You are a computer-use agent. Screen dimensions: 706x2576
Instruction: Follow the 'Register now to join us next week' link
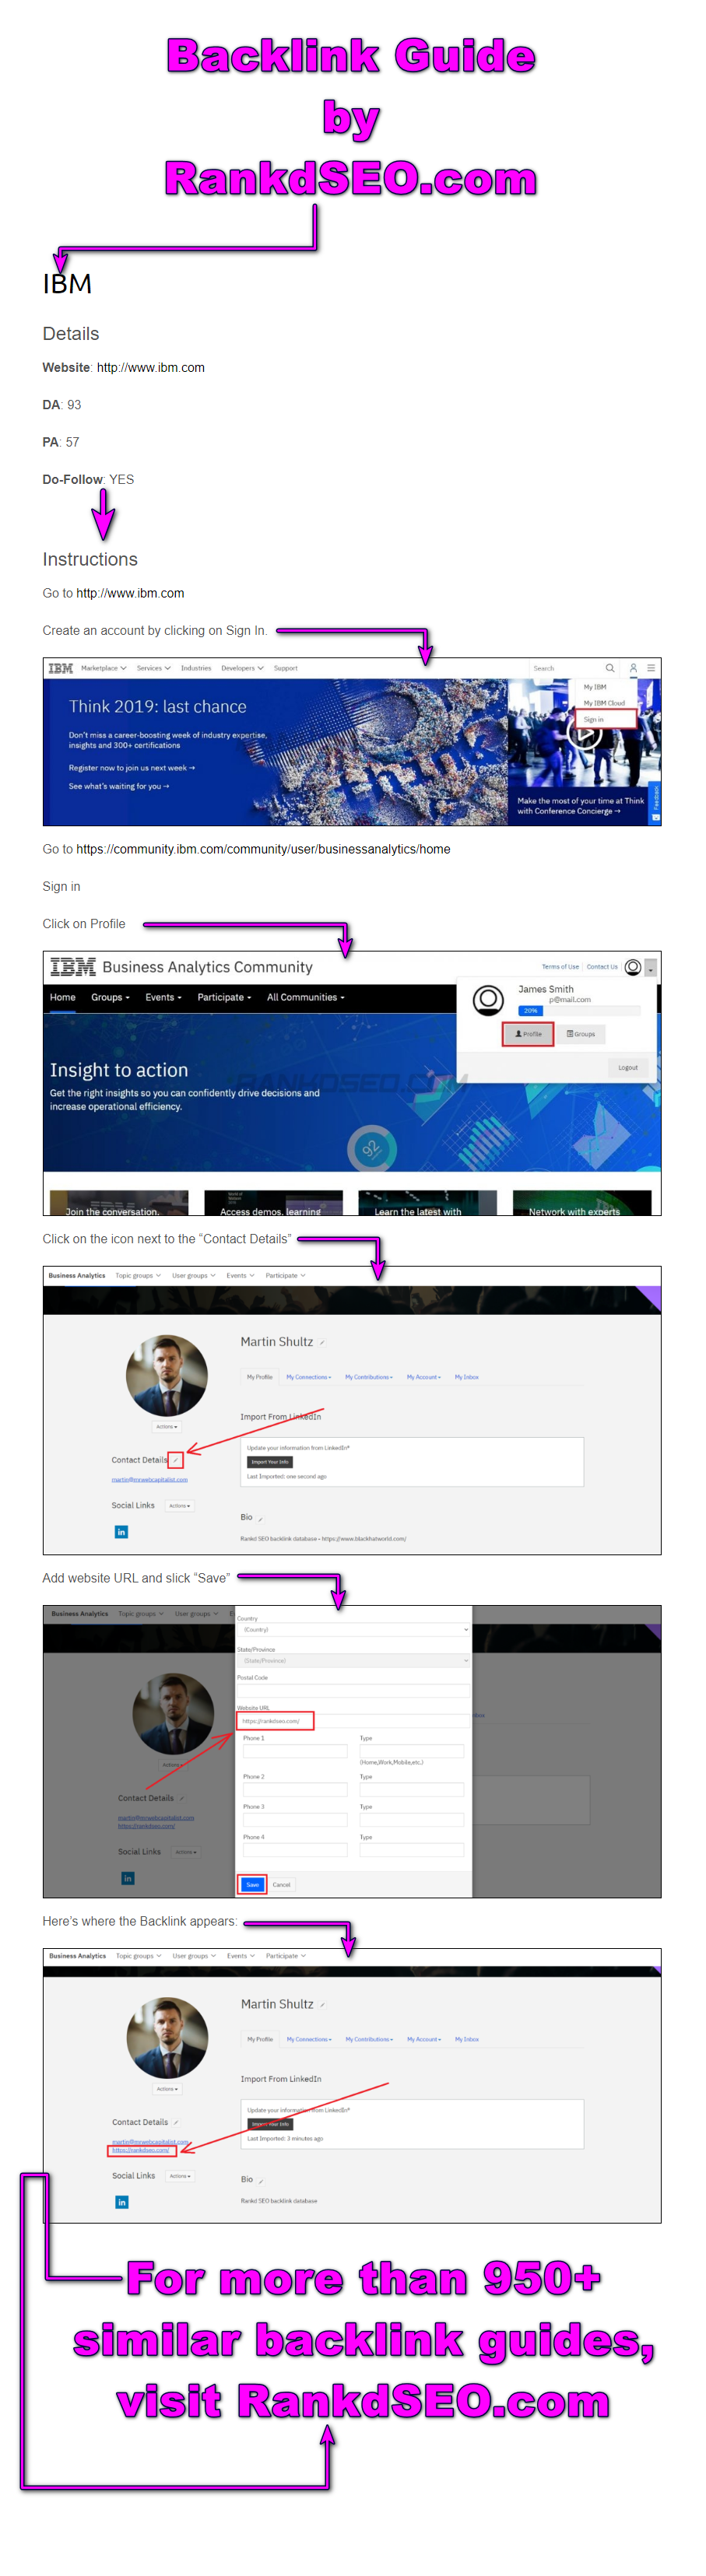tap(132, 768)
